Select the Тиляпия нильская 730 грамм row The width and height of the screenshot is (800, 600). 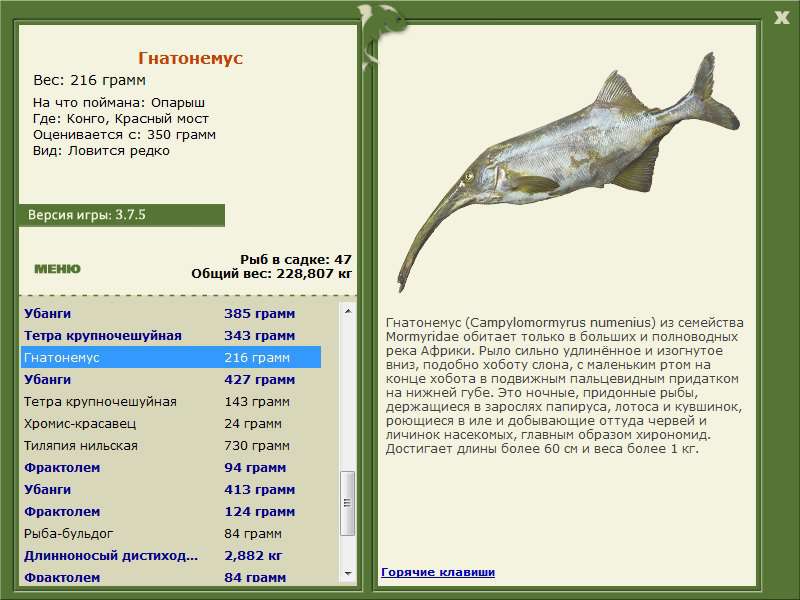pos(171,445)
